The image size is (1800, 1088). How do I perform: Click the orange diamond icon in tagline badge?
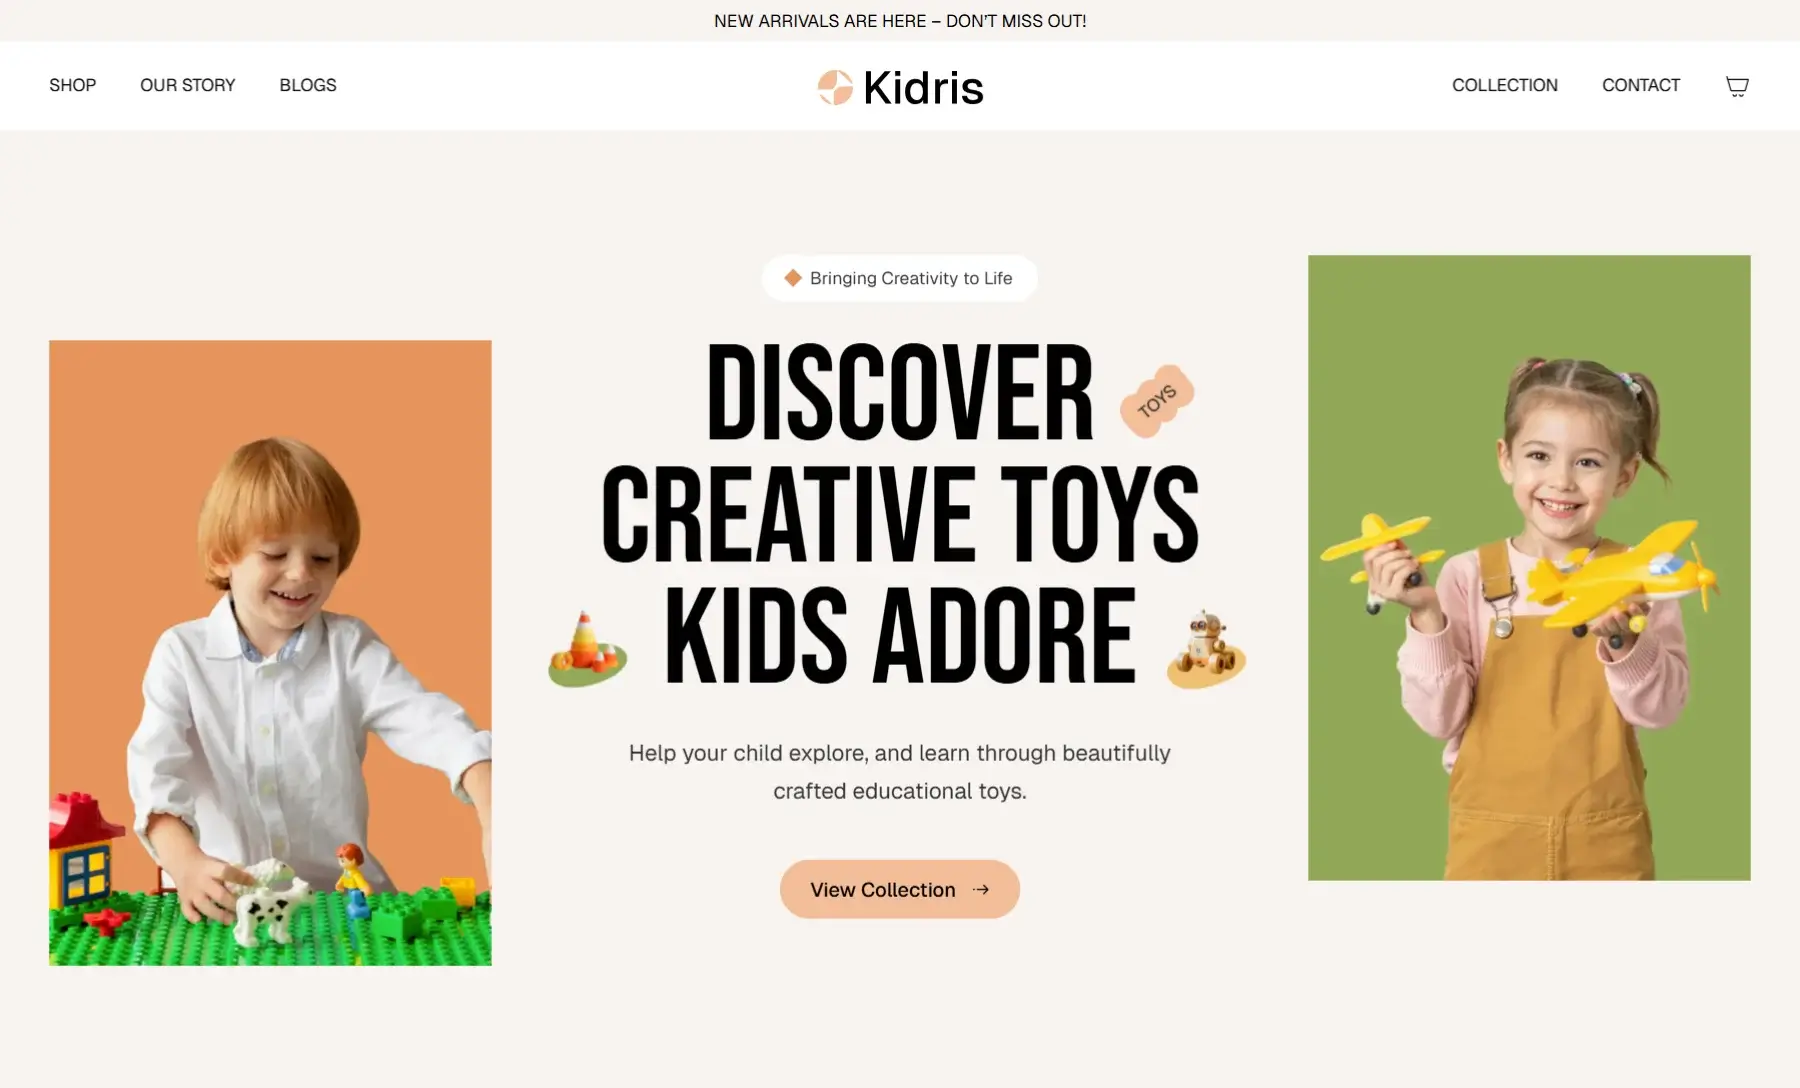[793, 278]
